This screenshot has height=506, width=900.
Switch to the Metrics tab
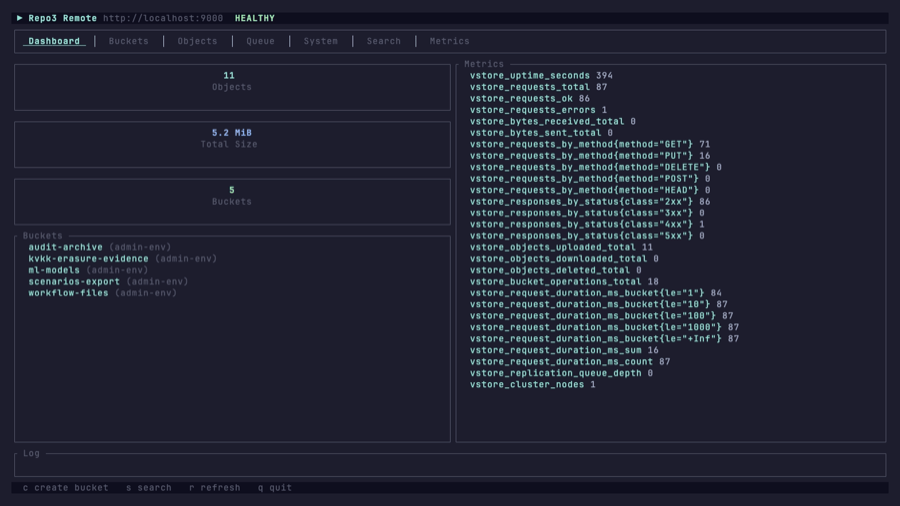click(x=449, y=41)
